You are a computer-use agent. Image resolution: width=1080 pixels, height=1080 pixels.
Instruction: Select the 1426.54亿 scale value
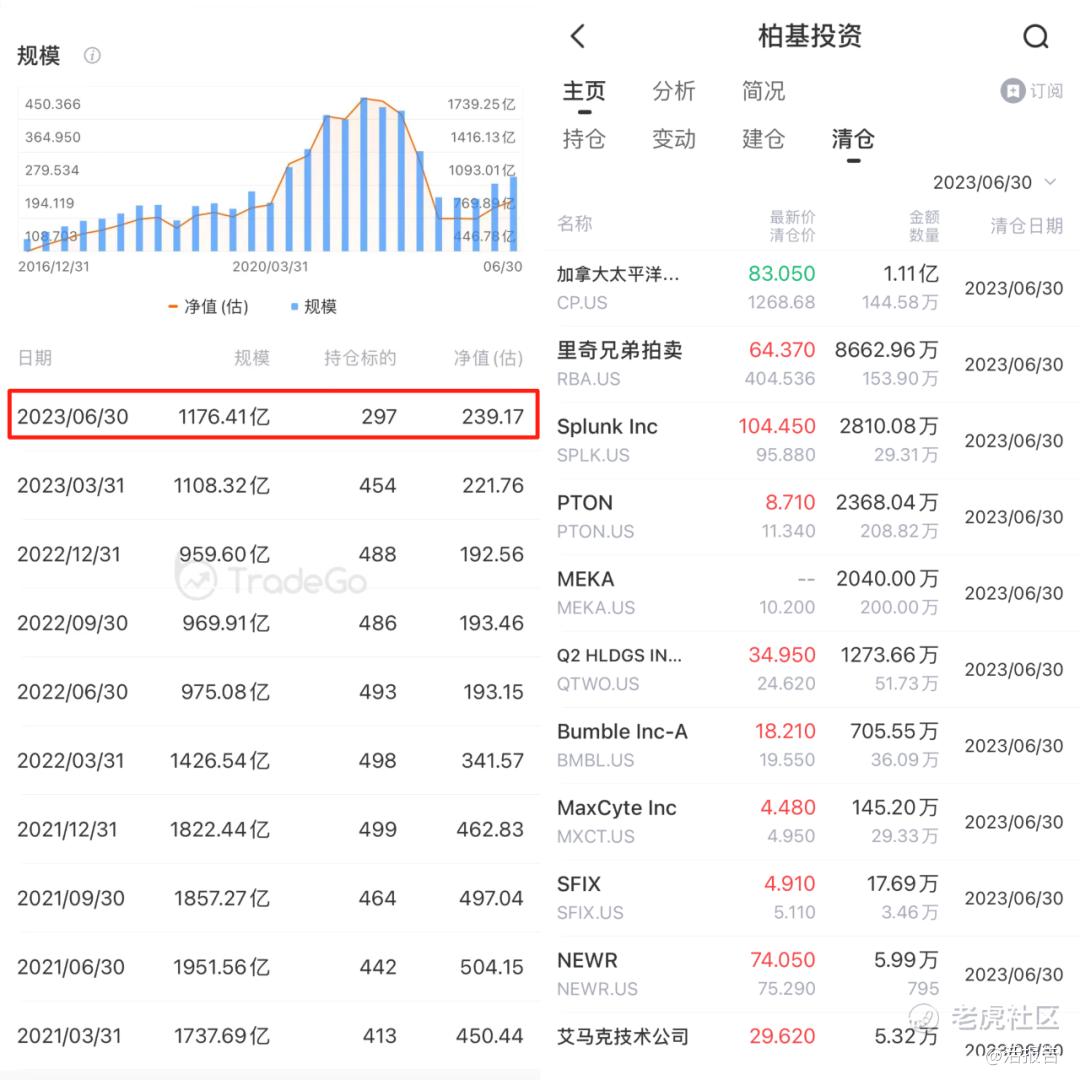[220, 760]
